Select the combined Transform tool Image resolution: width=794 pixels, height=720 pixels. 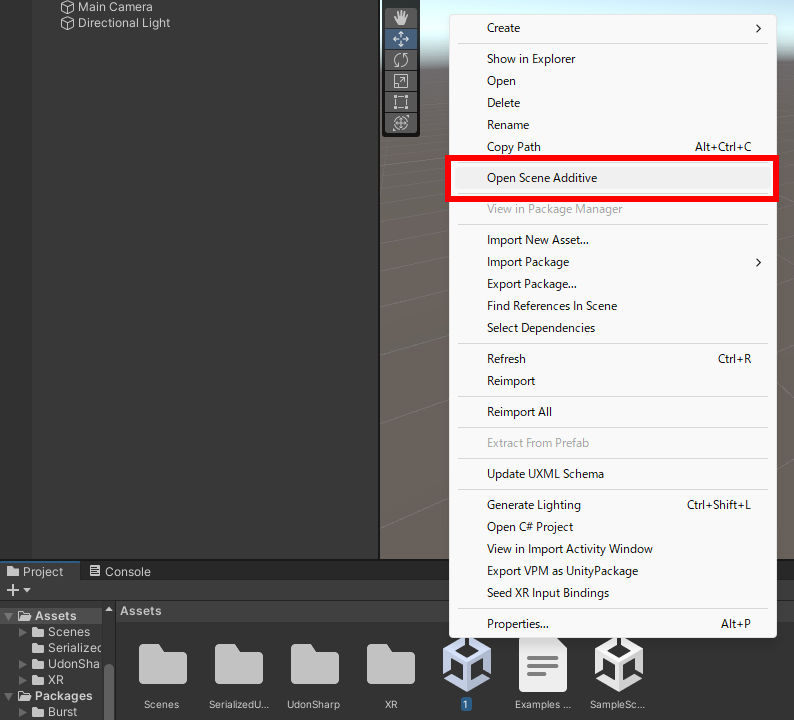click(x=401, y=123)
